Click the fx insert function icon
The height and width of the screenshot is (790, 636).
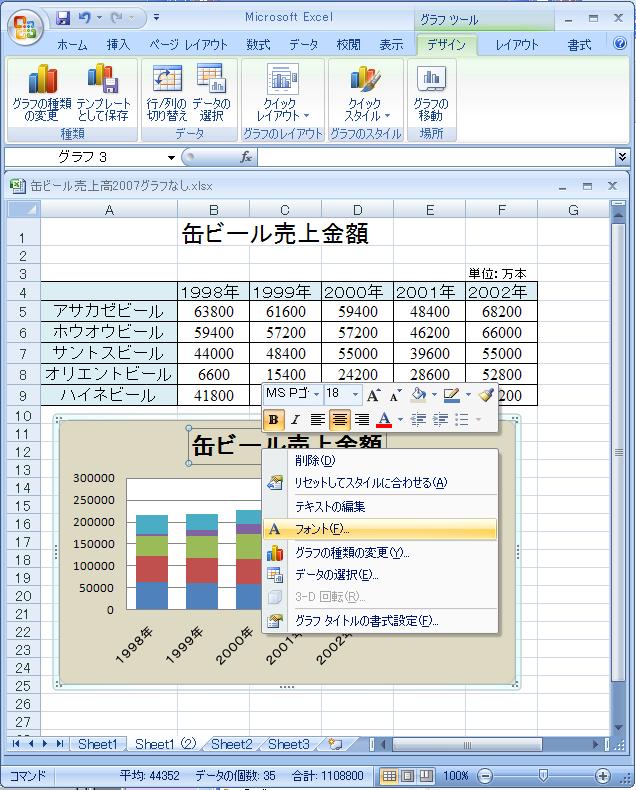245,157
